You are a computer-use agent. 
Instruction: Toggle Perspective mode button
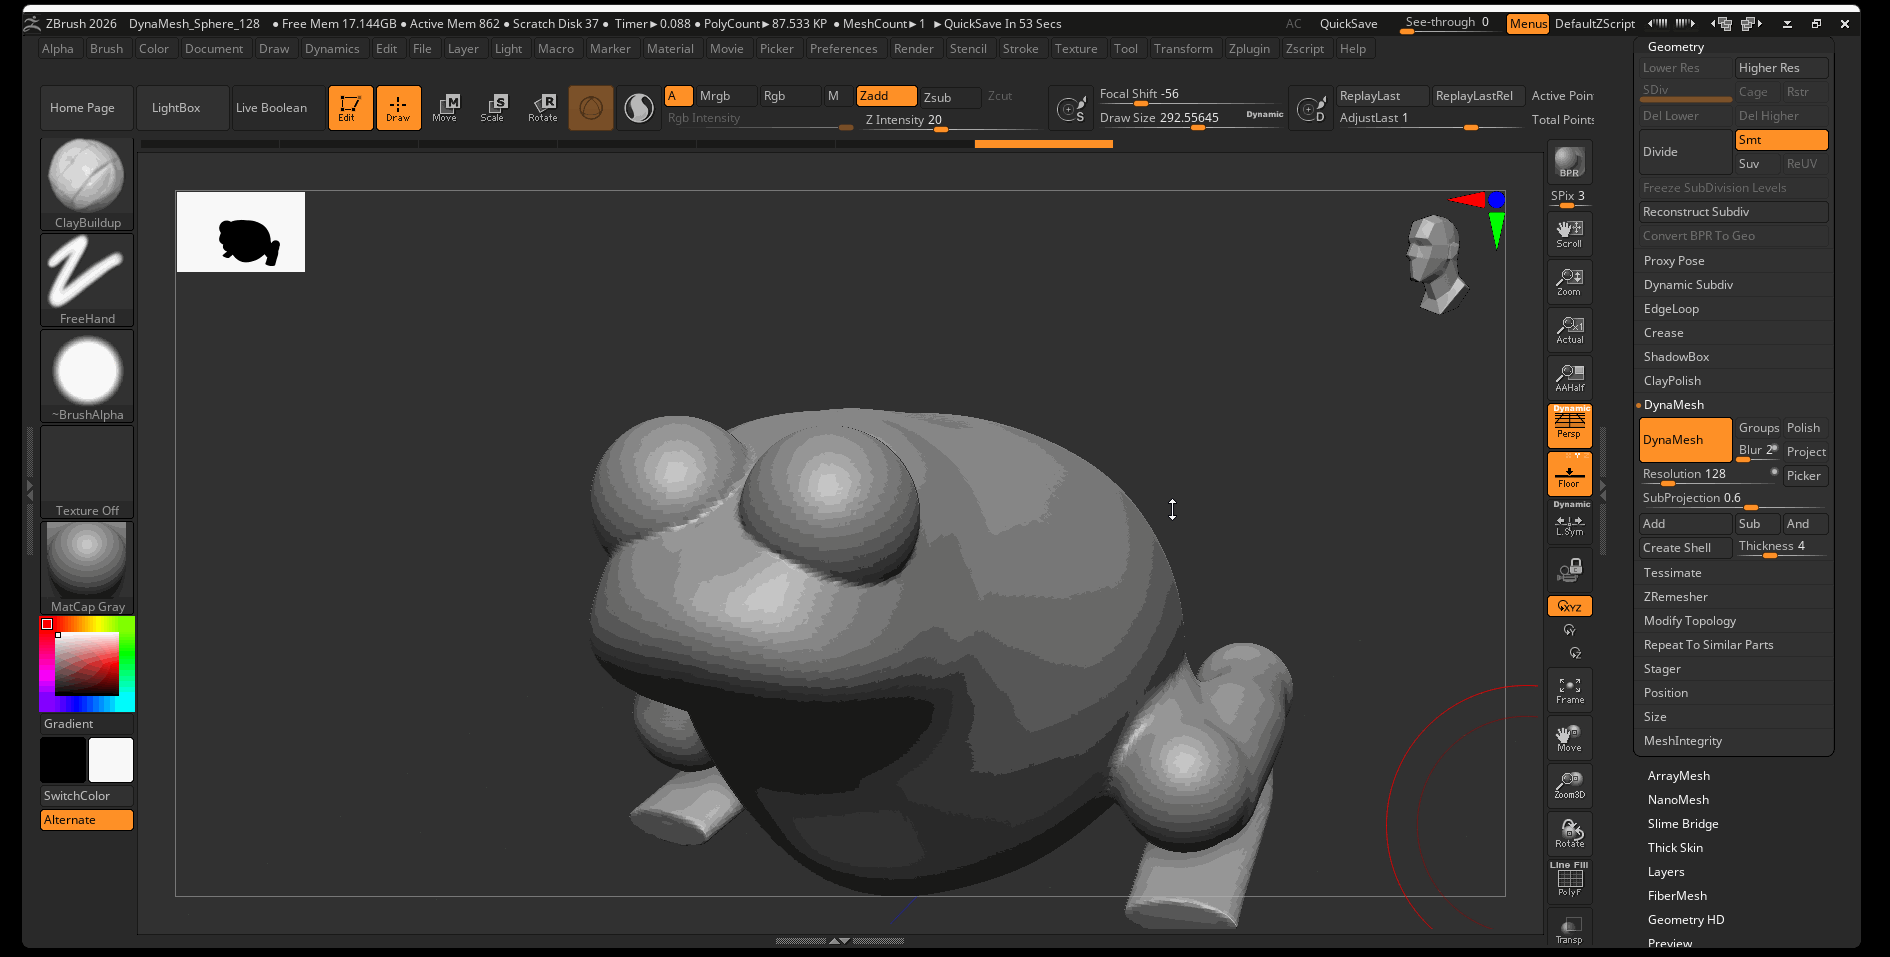(1569, 425)
